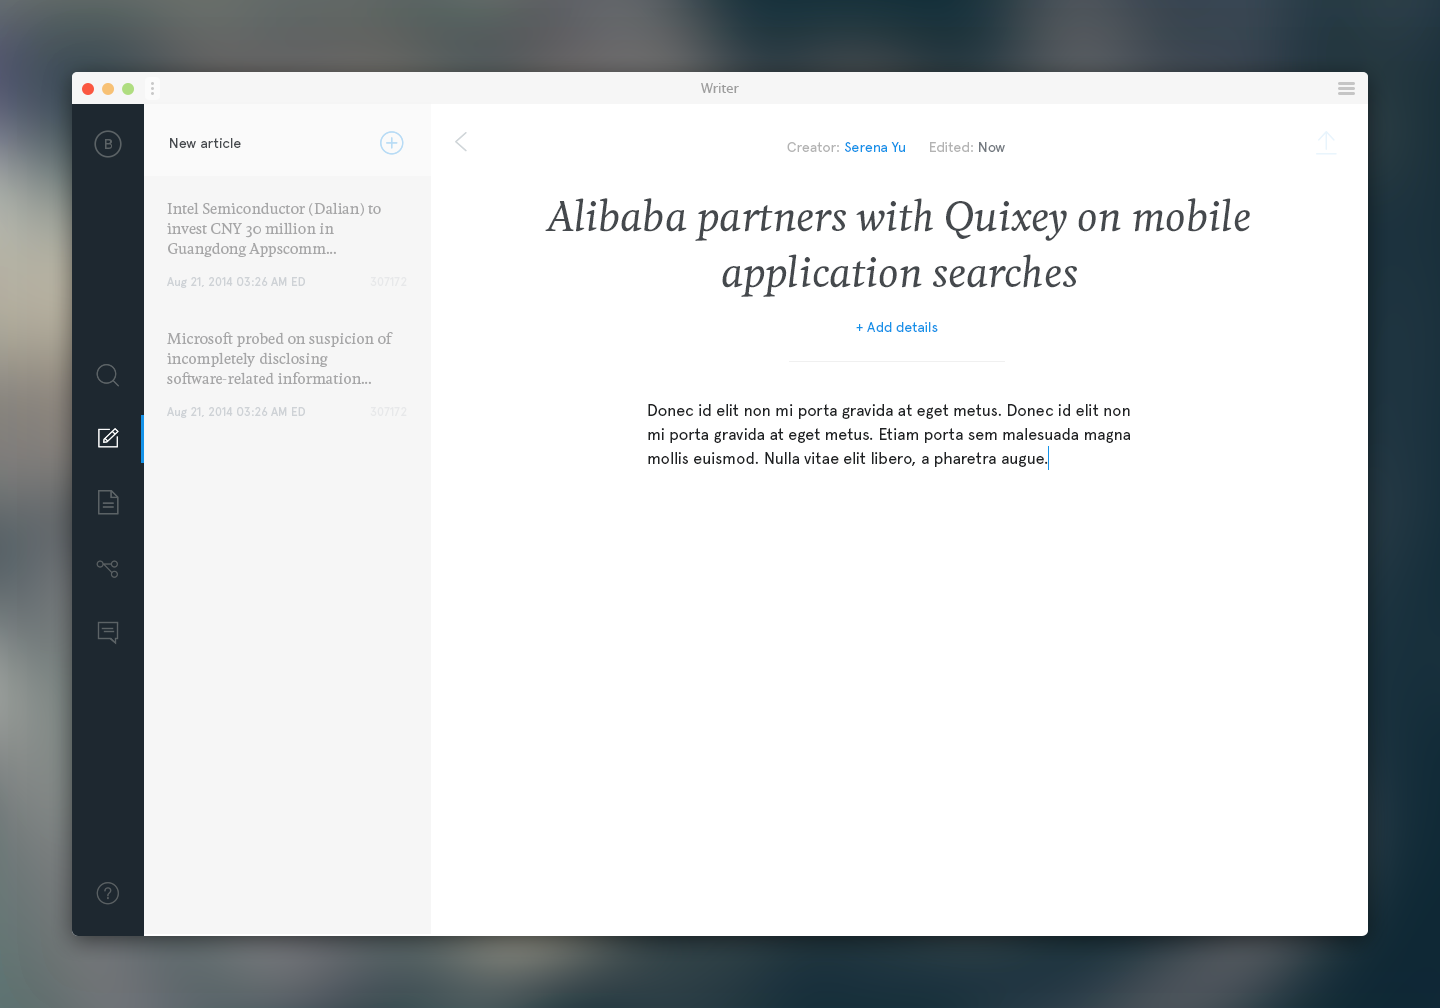Screen dimensions: 1440x1008
Task: Click the 'Writer' window title
Action: [720, 88]
